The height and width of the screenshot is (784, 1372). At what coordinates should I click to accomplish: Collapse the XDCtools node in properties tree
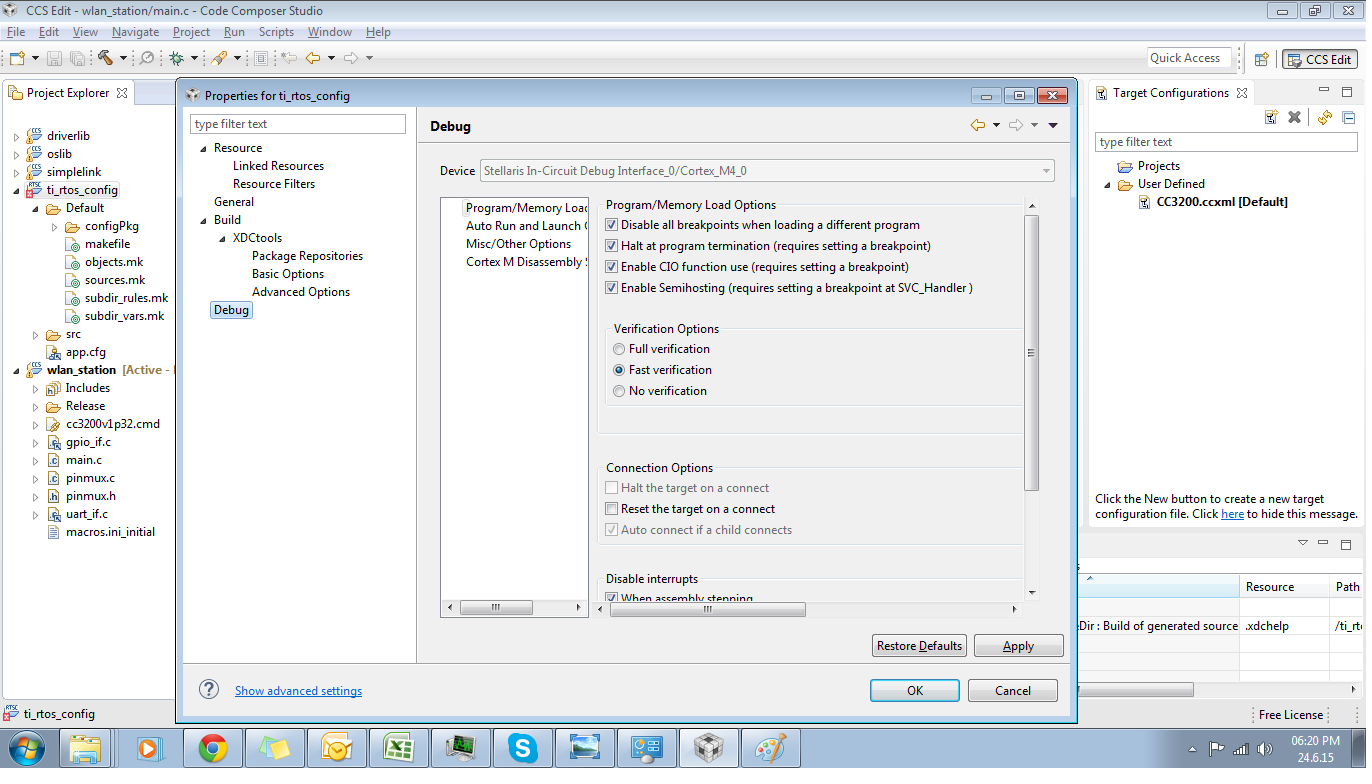click(223, 238)
